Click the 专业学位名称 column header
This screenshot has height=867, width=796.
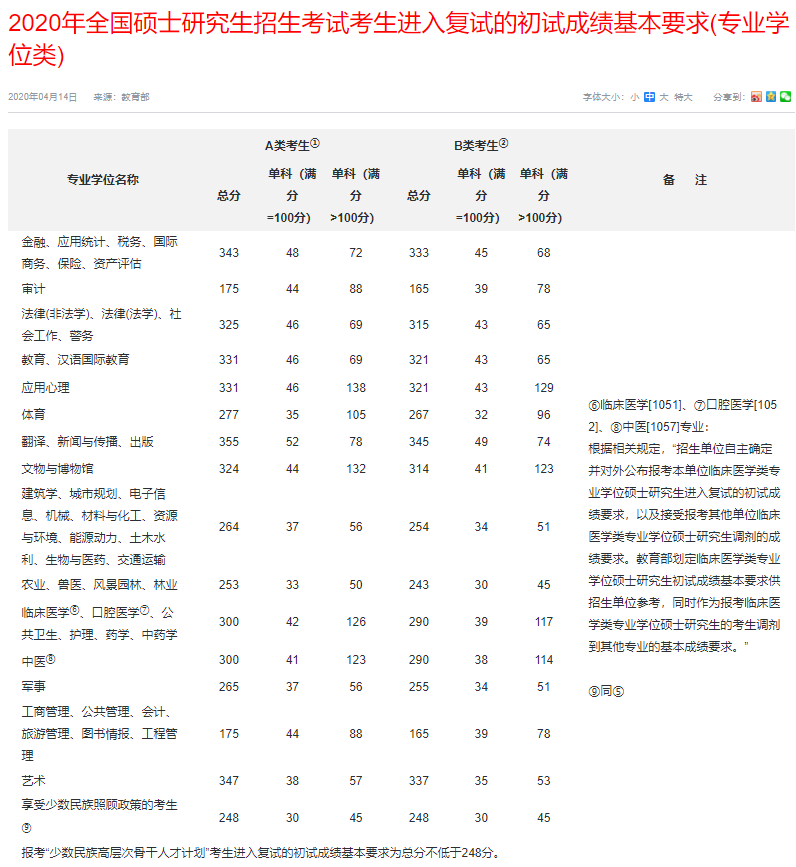[x=102, y=180]
